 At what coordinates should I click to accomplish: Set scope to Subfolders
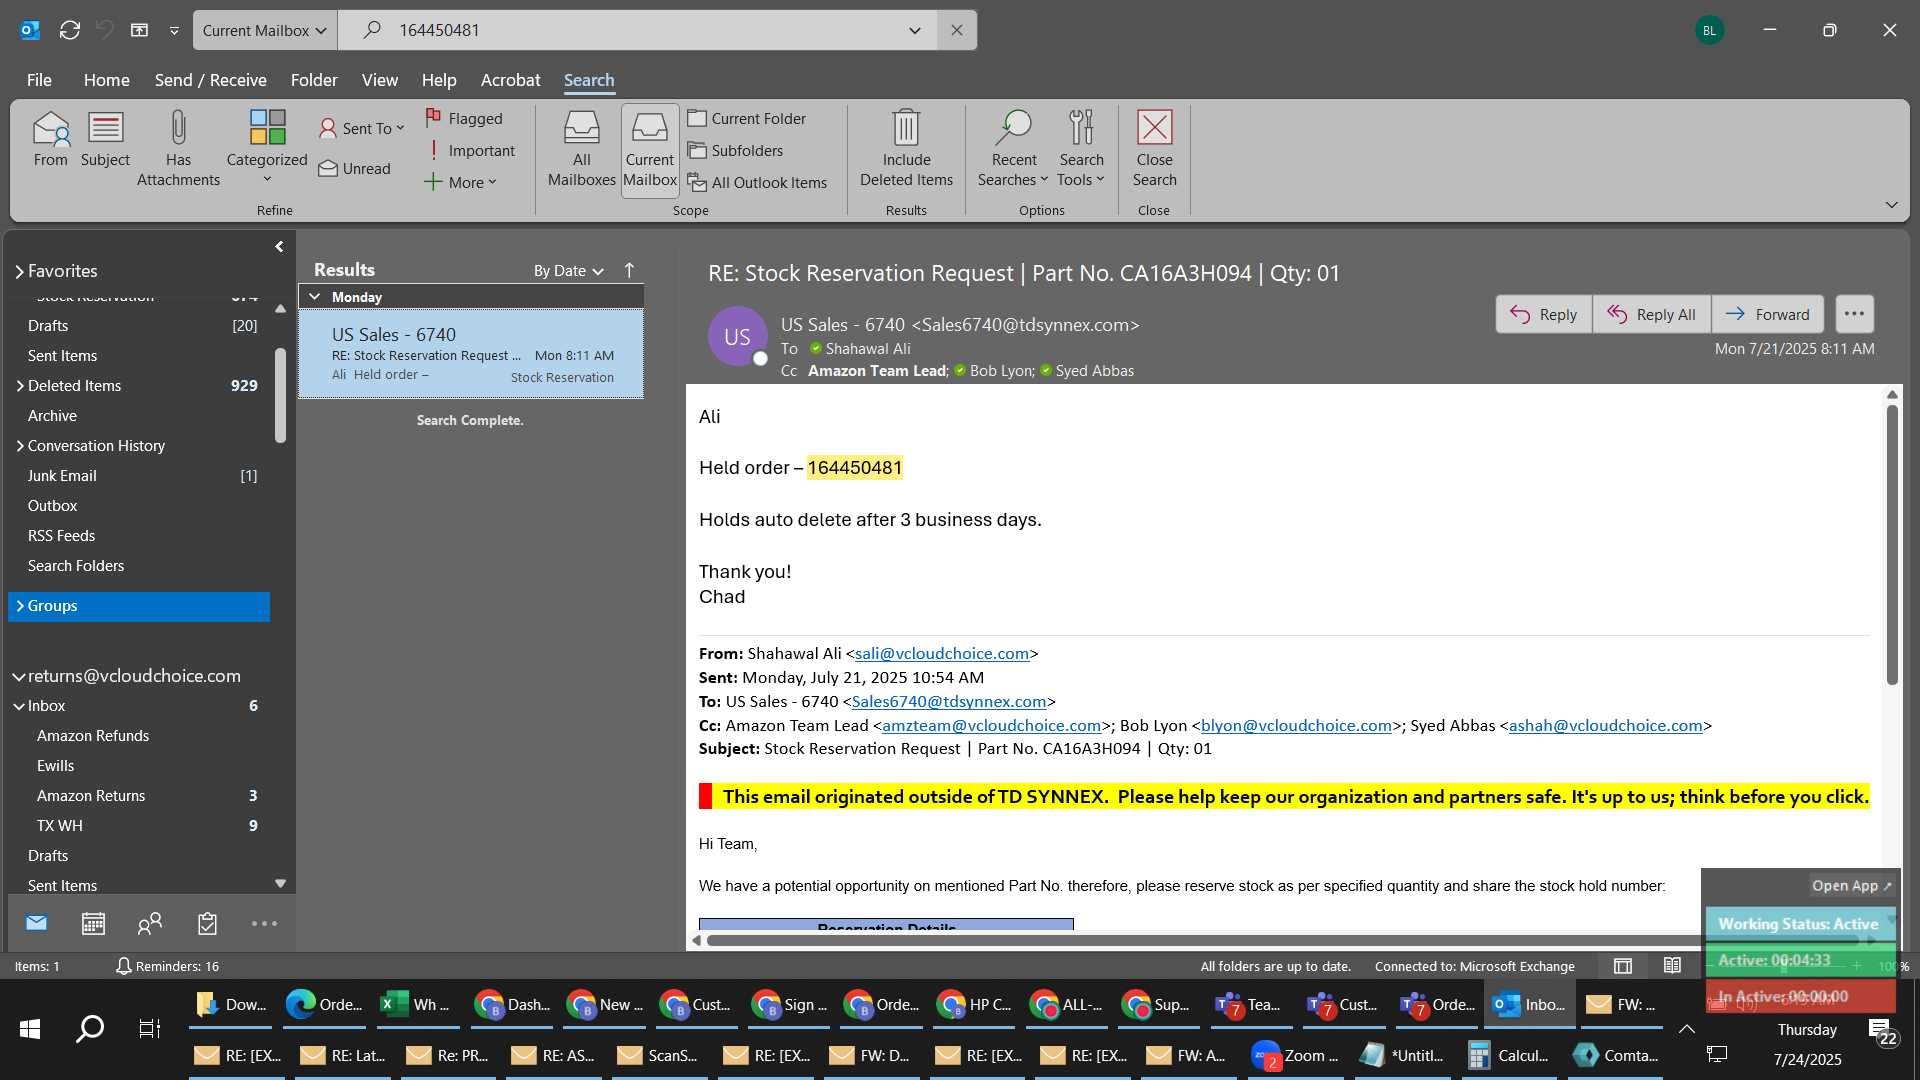pyautogui.click(x=735, y=150)
